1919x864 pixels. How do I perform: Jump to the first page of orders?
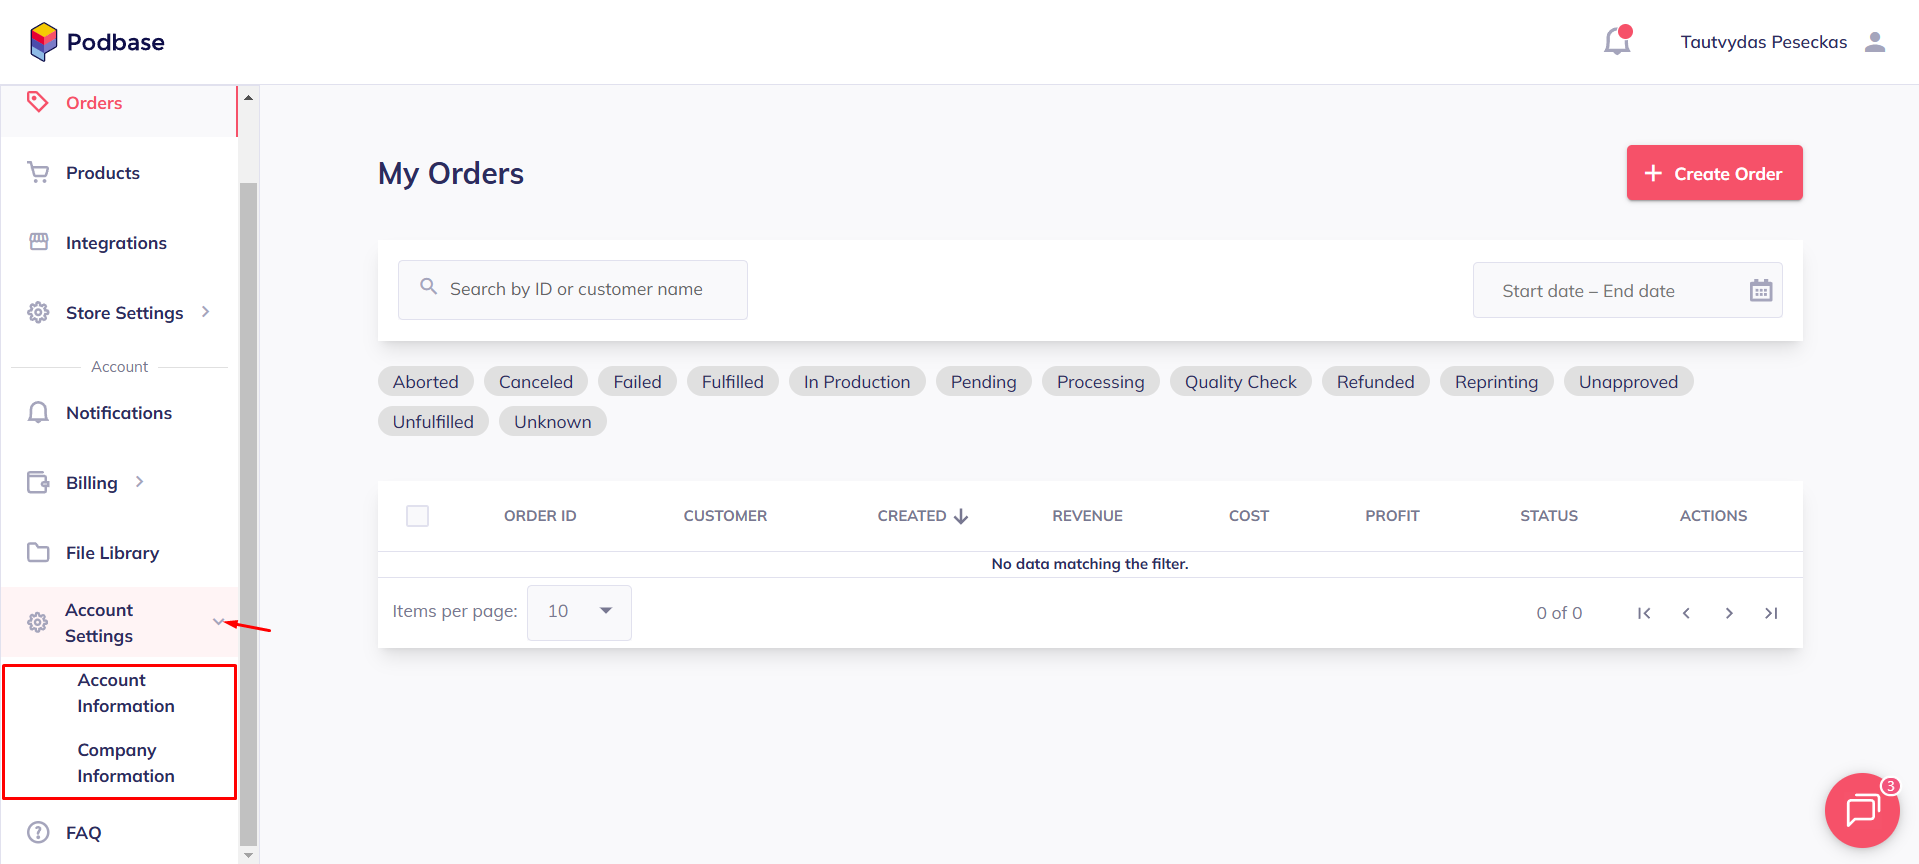pyautogui.click(x=1644, y=613)
